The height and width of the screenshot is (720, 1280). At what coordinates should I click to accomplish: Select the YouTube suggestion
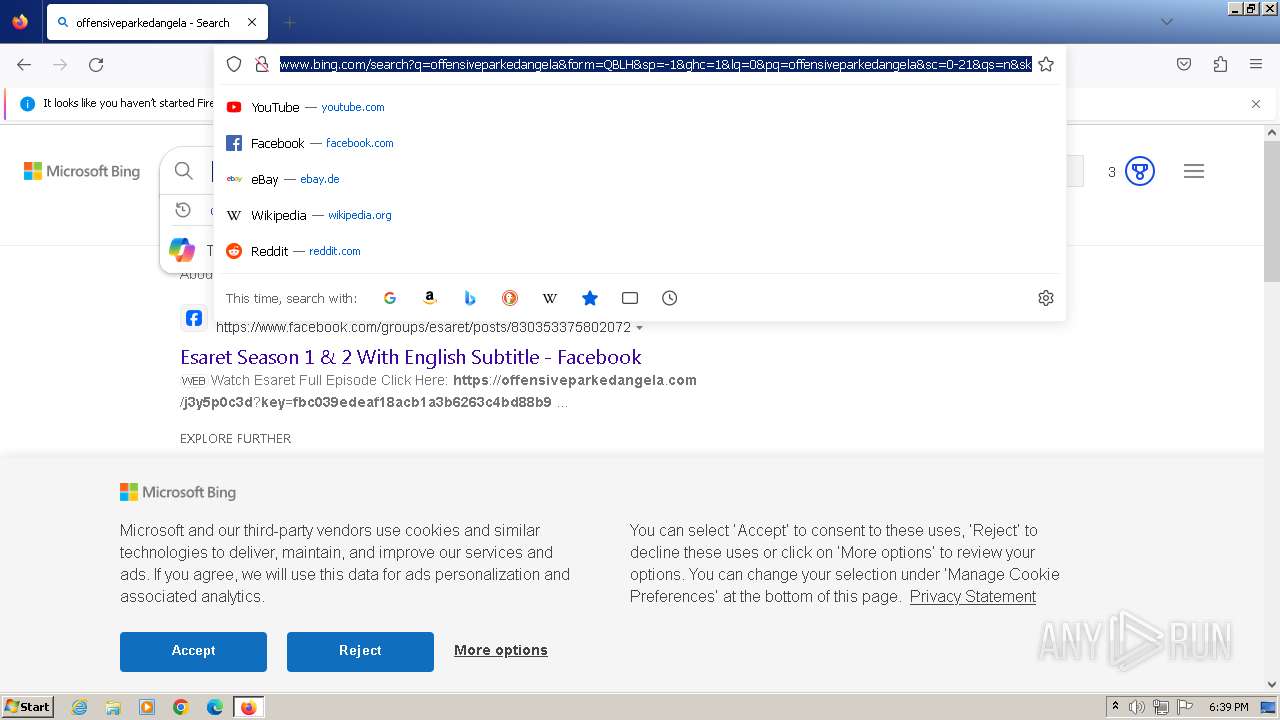(x=640, y=107)
